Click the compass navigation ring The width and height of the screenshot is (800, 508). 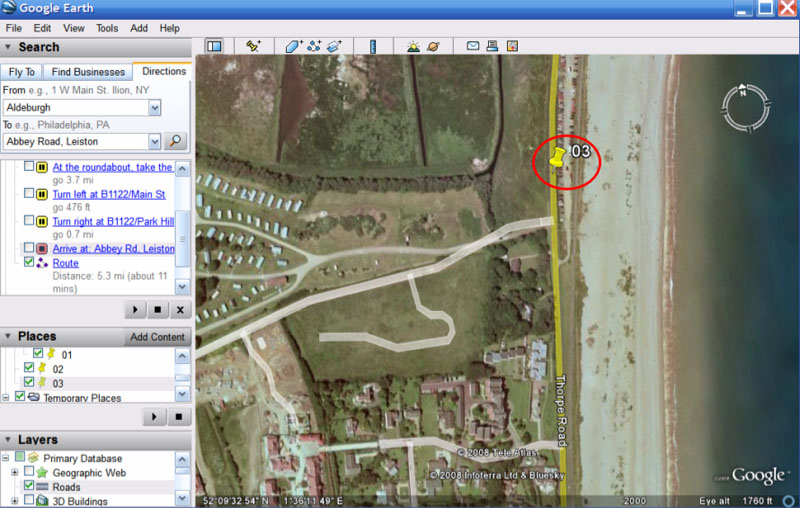(x=745, y=108)
